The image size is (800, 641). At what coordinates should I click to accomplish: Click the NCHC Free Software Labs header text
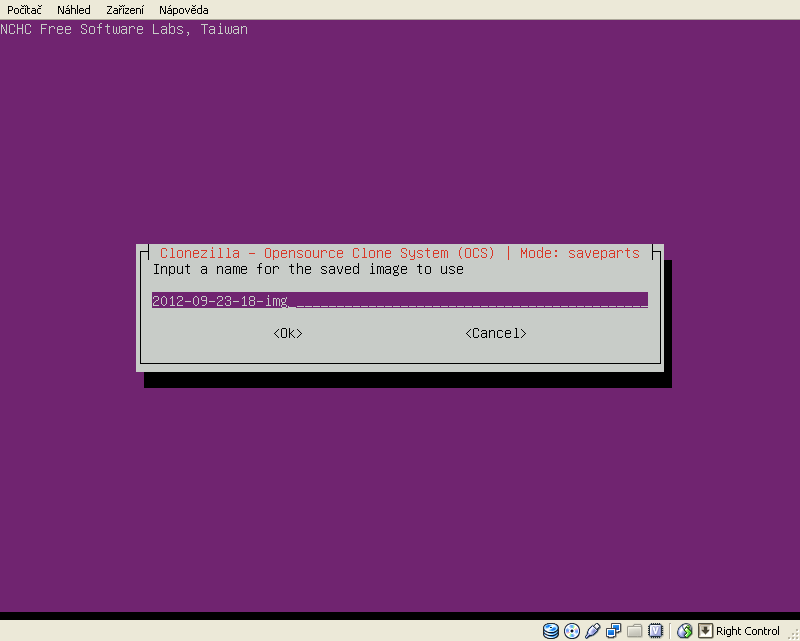[124, 29]
